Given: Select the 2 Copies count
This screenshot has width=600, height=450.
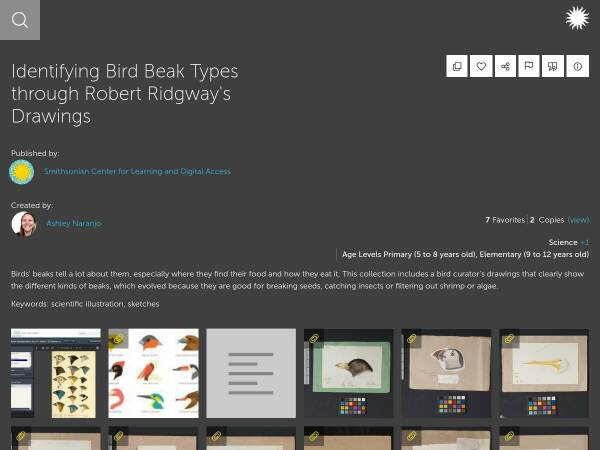Looking at the screenshot, I should 547,220.
